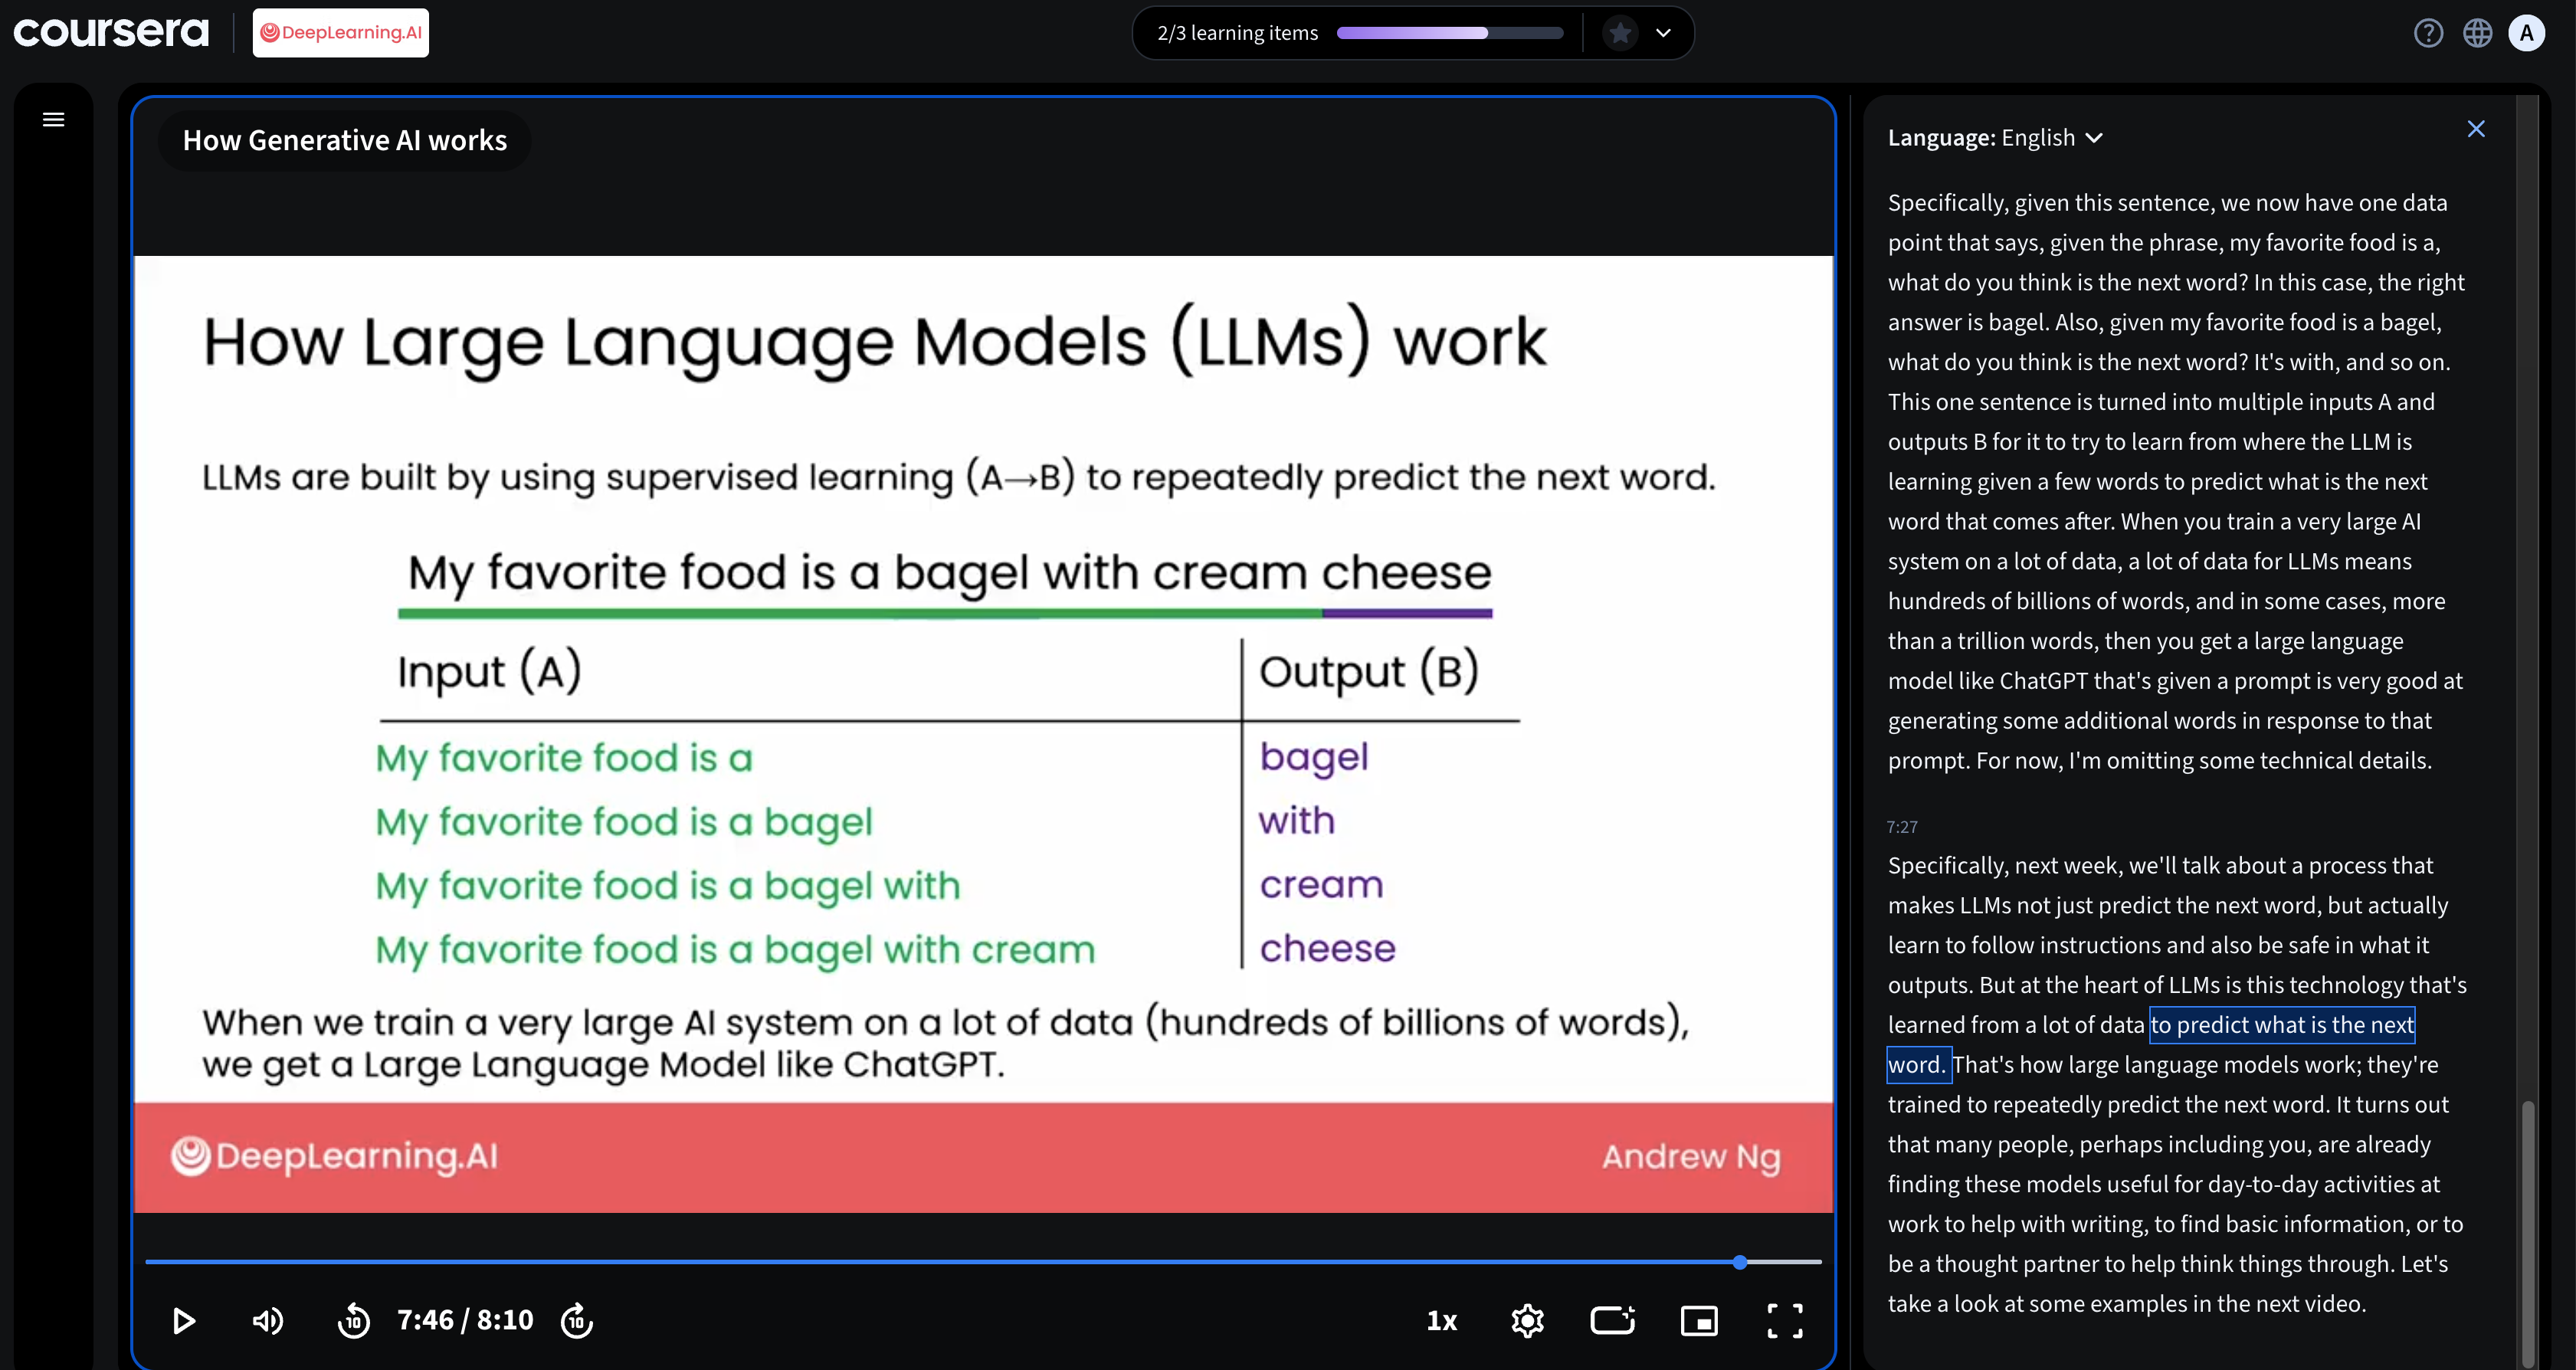This screenshot has width=2576, height=1370.
Task: Mute the video volume
Action: point(268,1321)
